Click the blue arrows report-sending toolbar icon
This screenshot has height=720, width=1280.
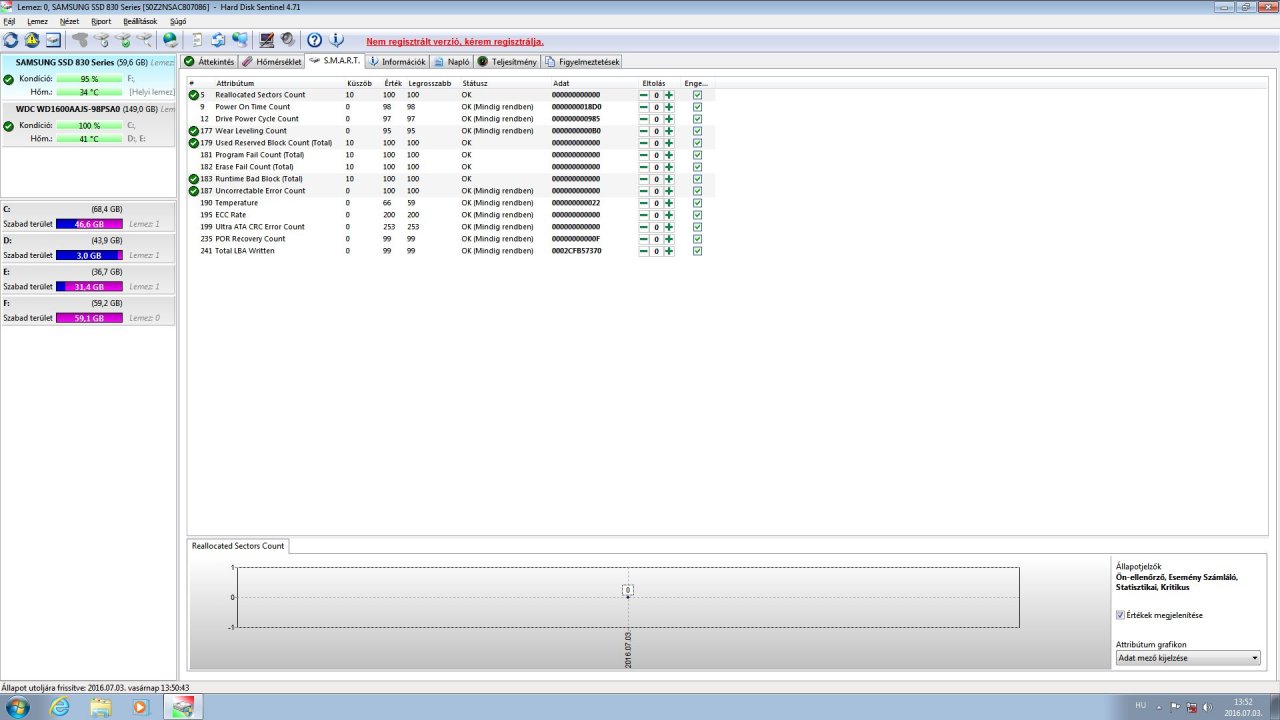tap(218, 40)
